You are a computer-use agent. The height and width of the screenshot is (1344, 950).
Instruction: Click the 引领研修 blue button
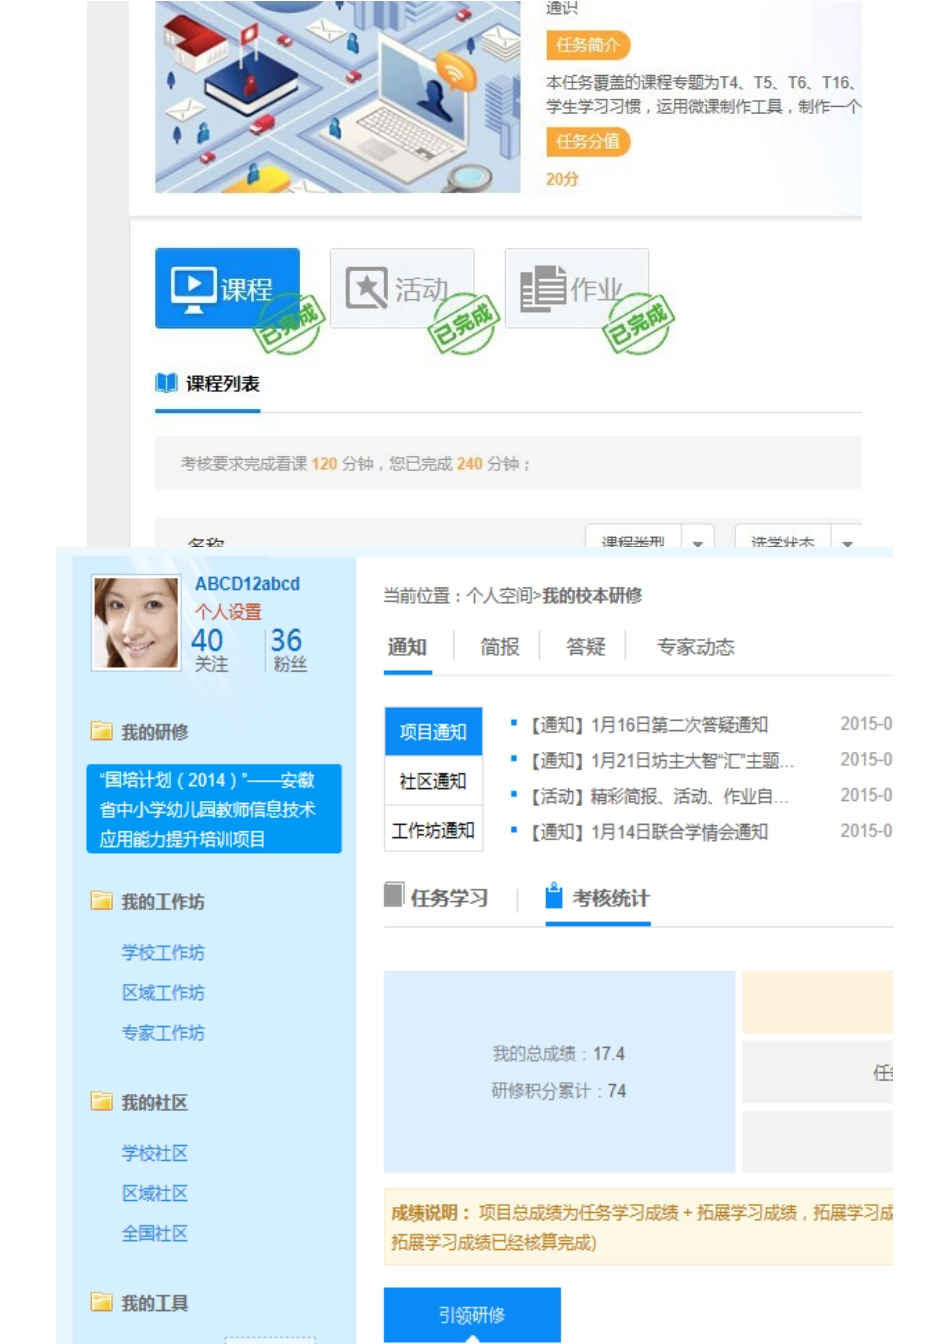point(472,1315)
